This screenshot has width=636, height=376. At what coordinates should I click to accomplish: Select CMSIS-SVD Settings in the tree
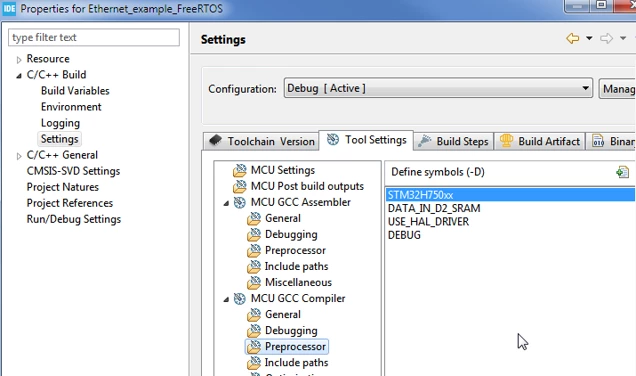pyautogui.click(x=73, y=171)
